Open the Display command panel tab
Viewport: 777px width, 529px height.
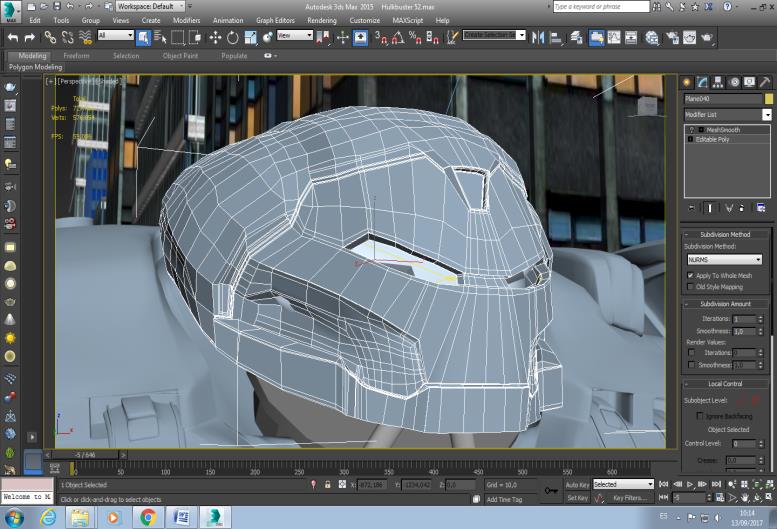749,82
